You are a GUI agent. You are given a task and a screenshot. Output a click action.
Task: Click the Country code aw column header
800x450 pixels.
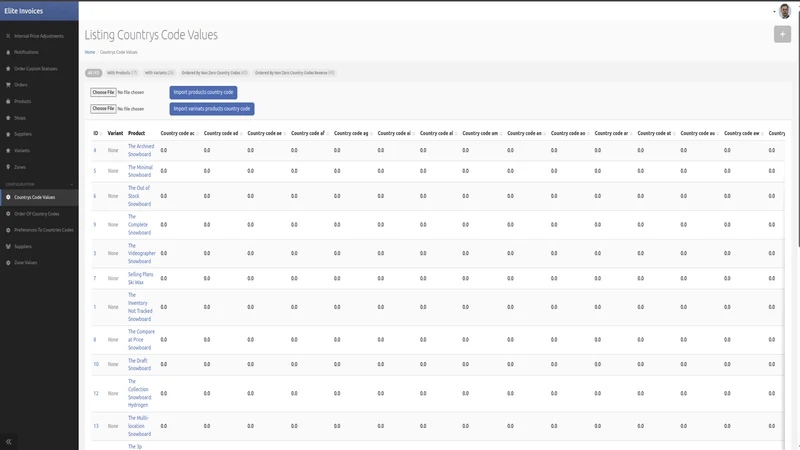tap(743, 133)
